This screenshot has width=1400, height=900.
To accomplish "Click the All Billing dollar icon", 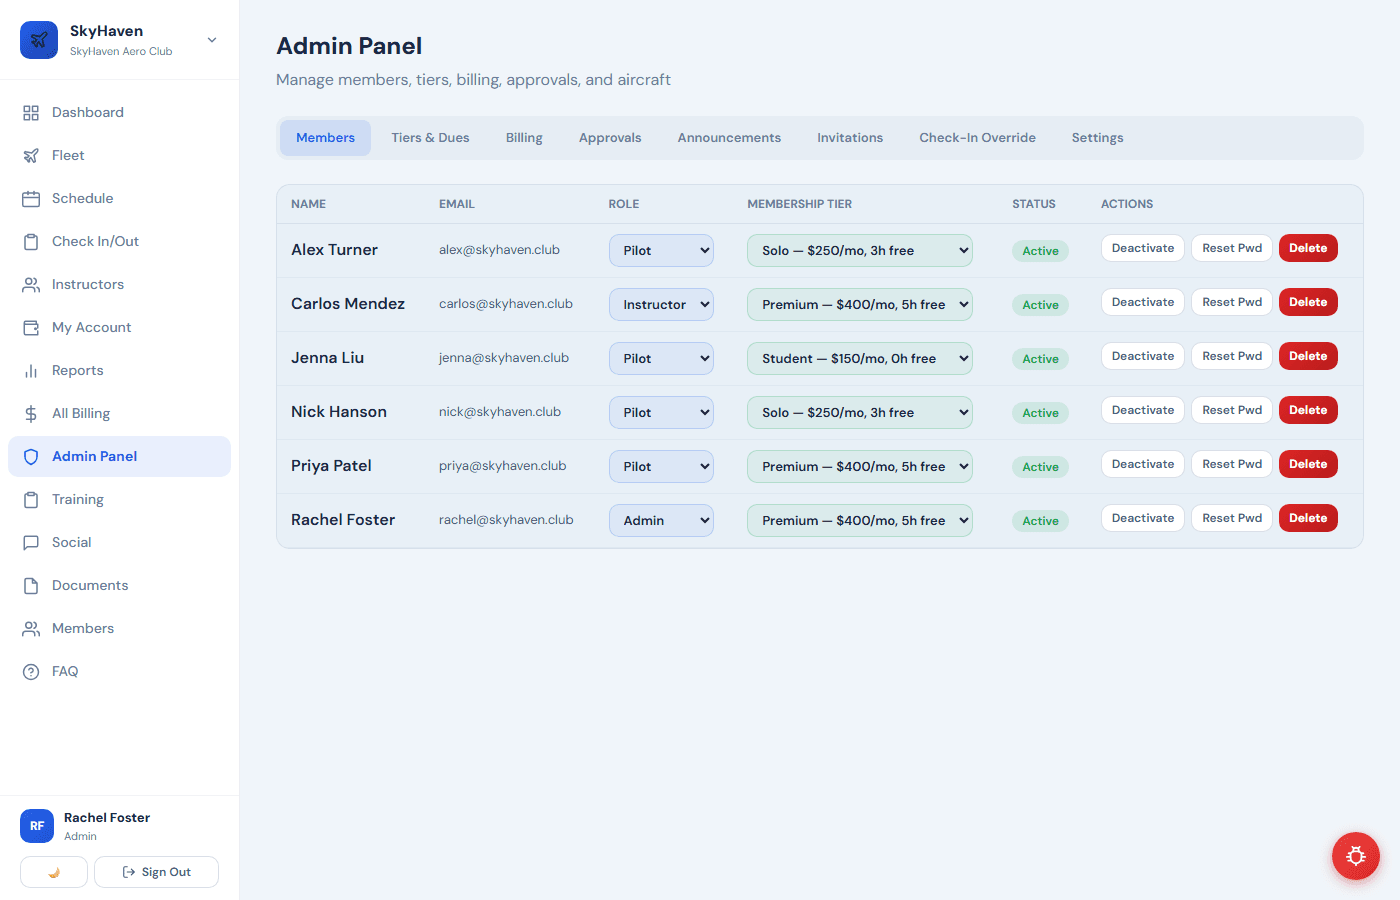I will click(31, 413).
